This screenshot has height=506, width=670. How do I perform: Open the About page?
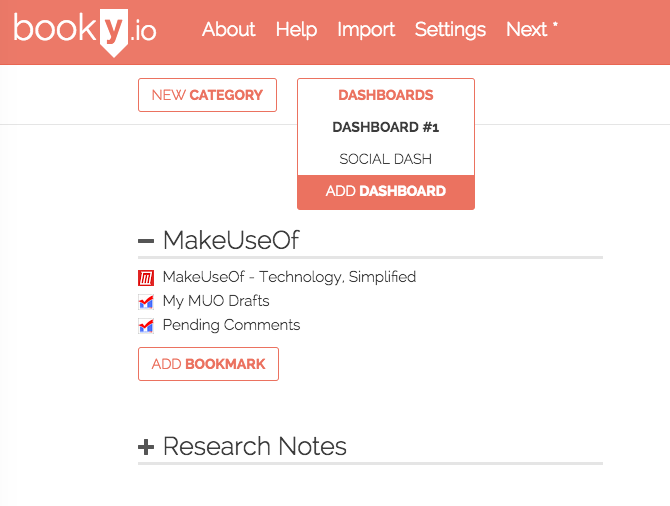(x=228, y=30)
